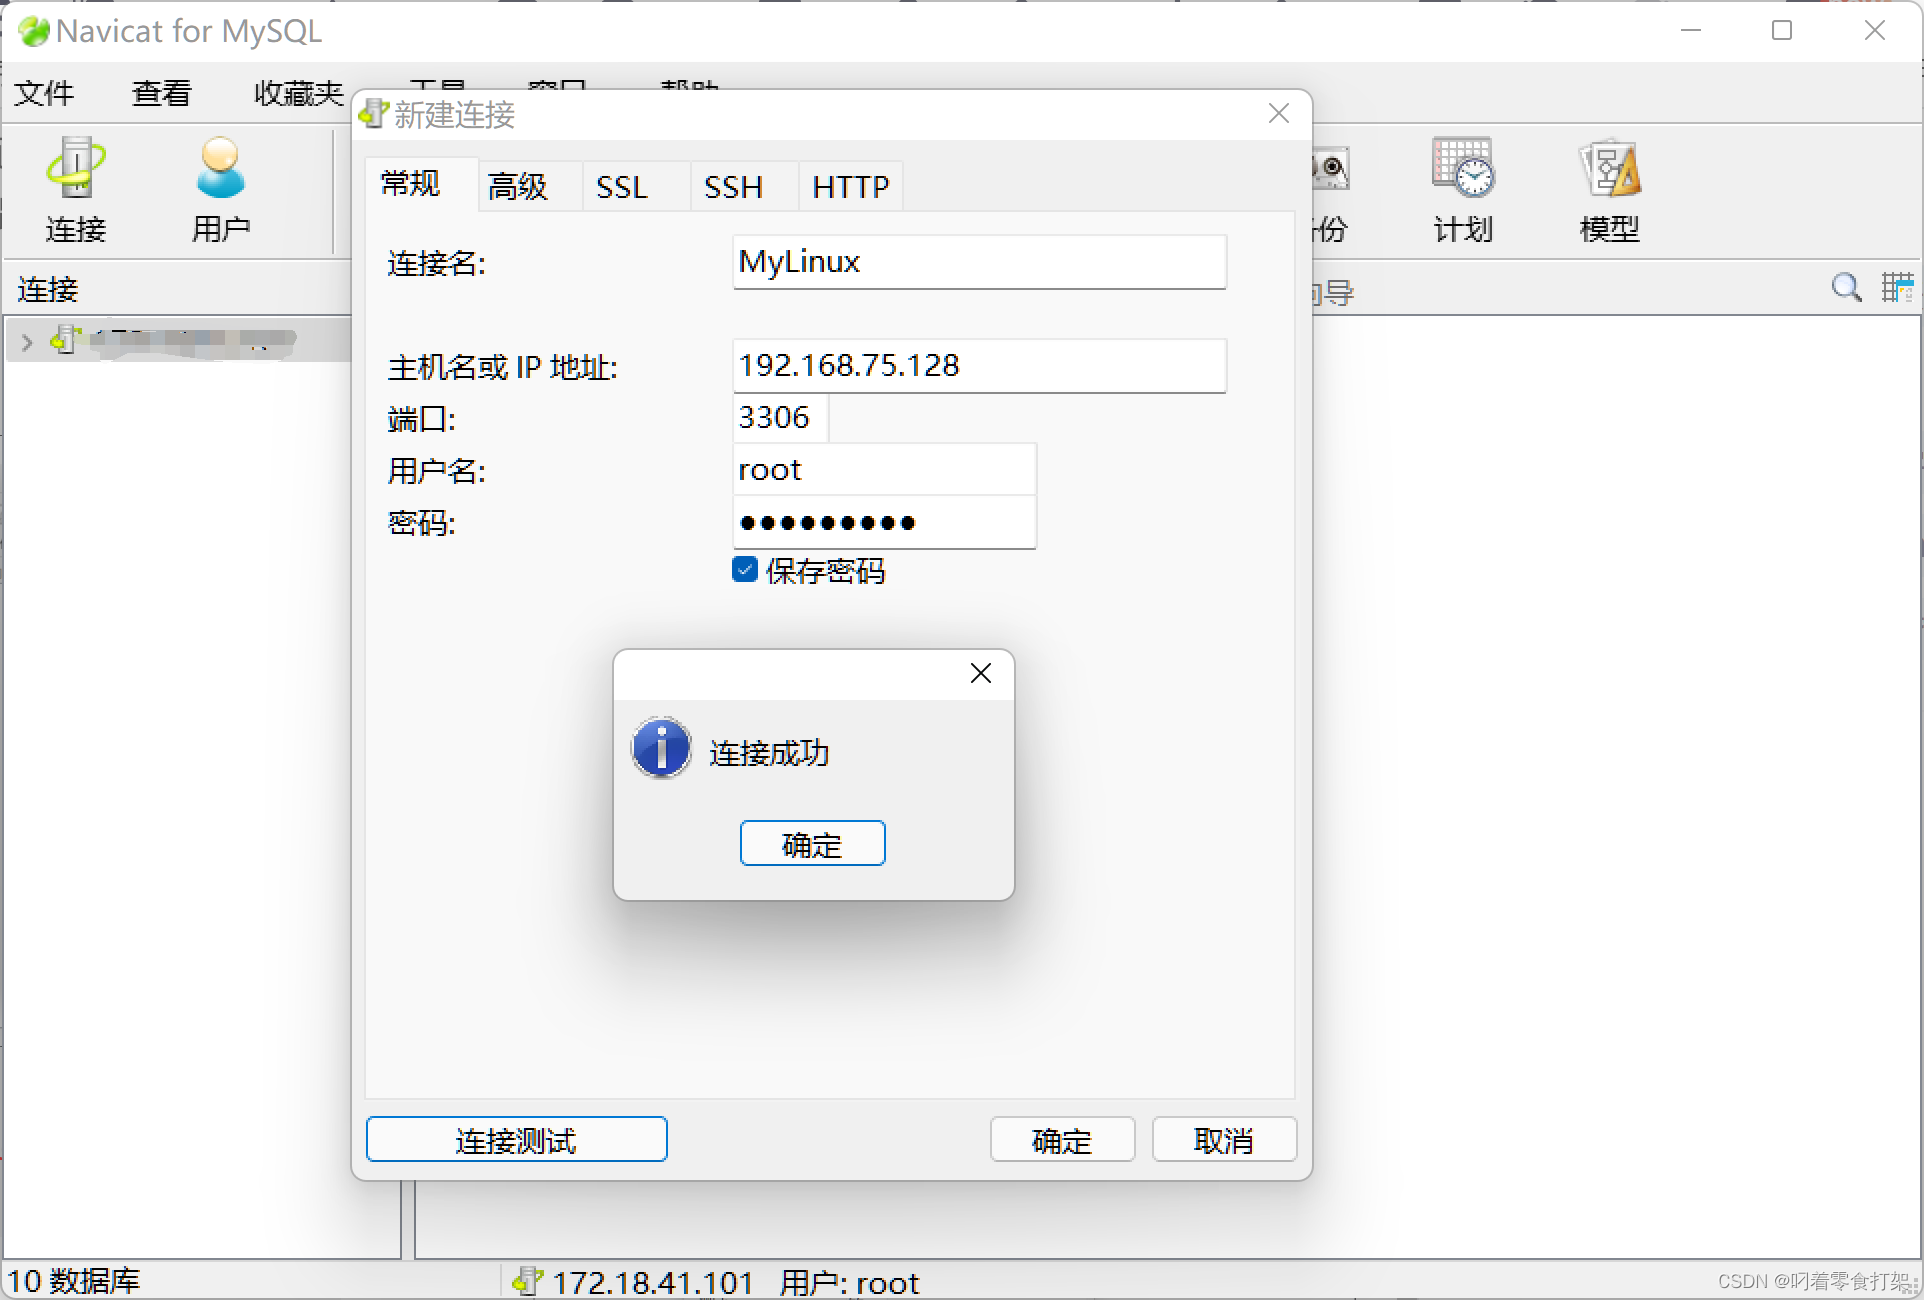Select the HTTP tab
This screenshot has height=1300, width=1924.
pyautogui.click(x=850, y=186)
